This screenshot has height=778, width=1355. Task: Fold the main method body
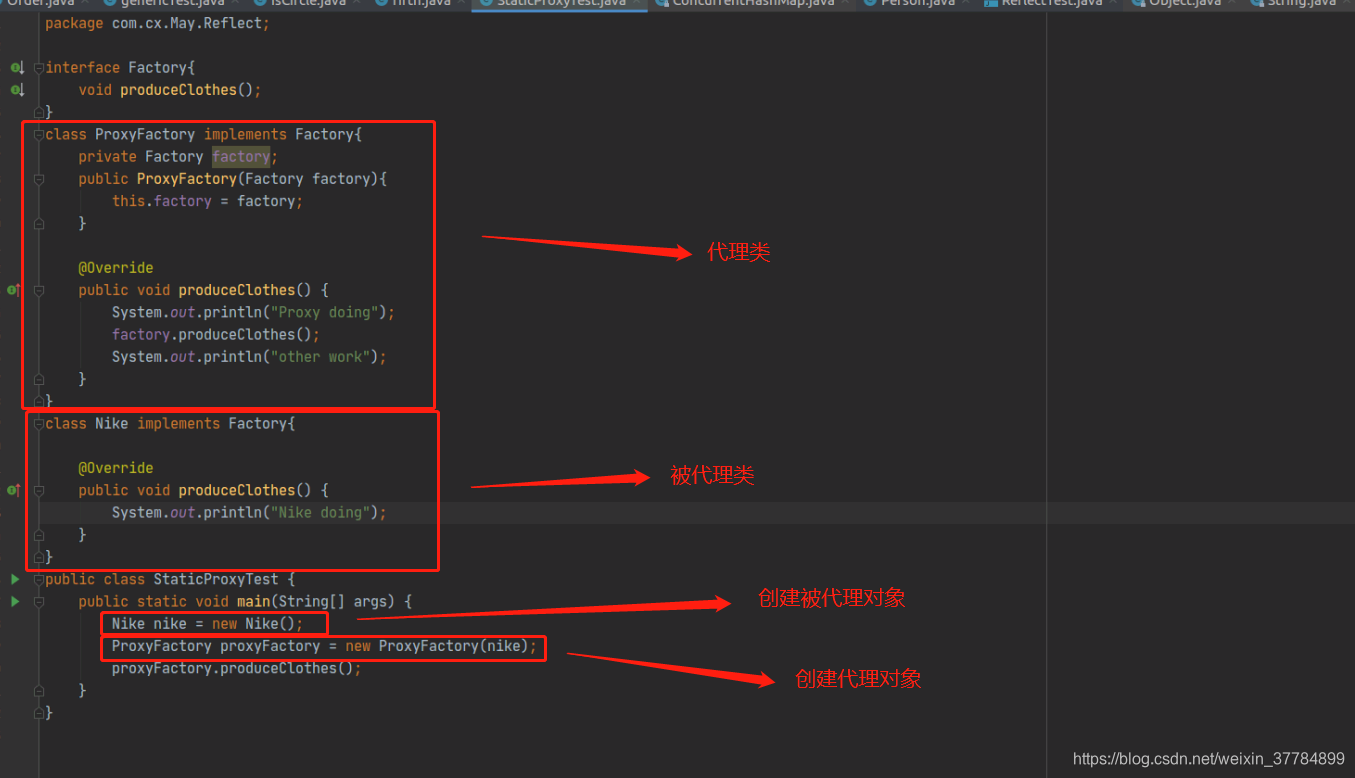(39, 602)
